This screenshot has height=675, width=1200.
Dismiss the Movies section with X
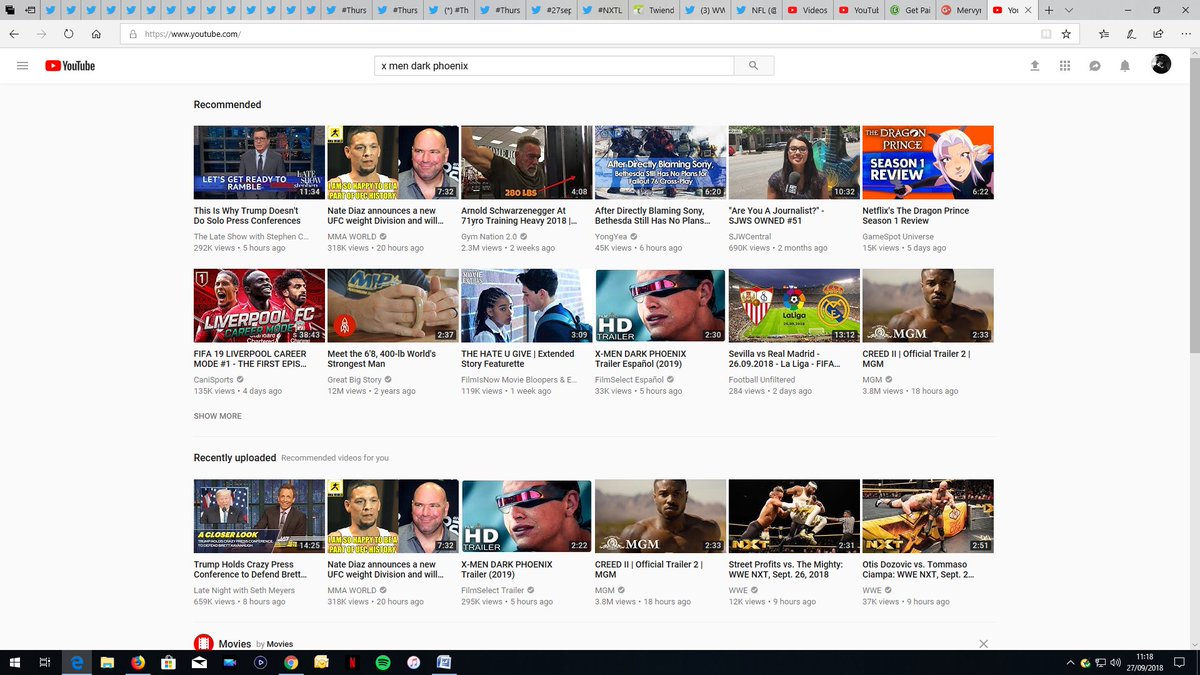pos(983,644)
